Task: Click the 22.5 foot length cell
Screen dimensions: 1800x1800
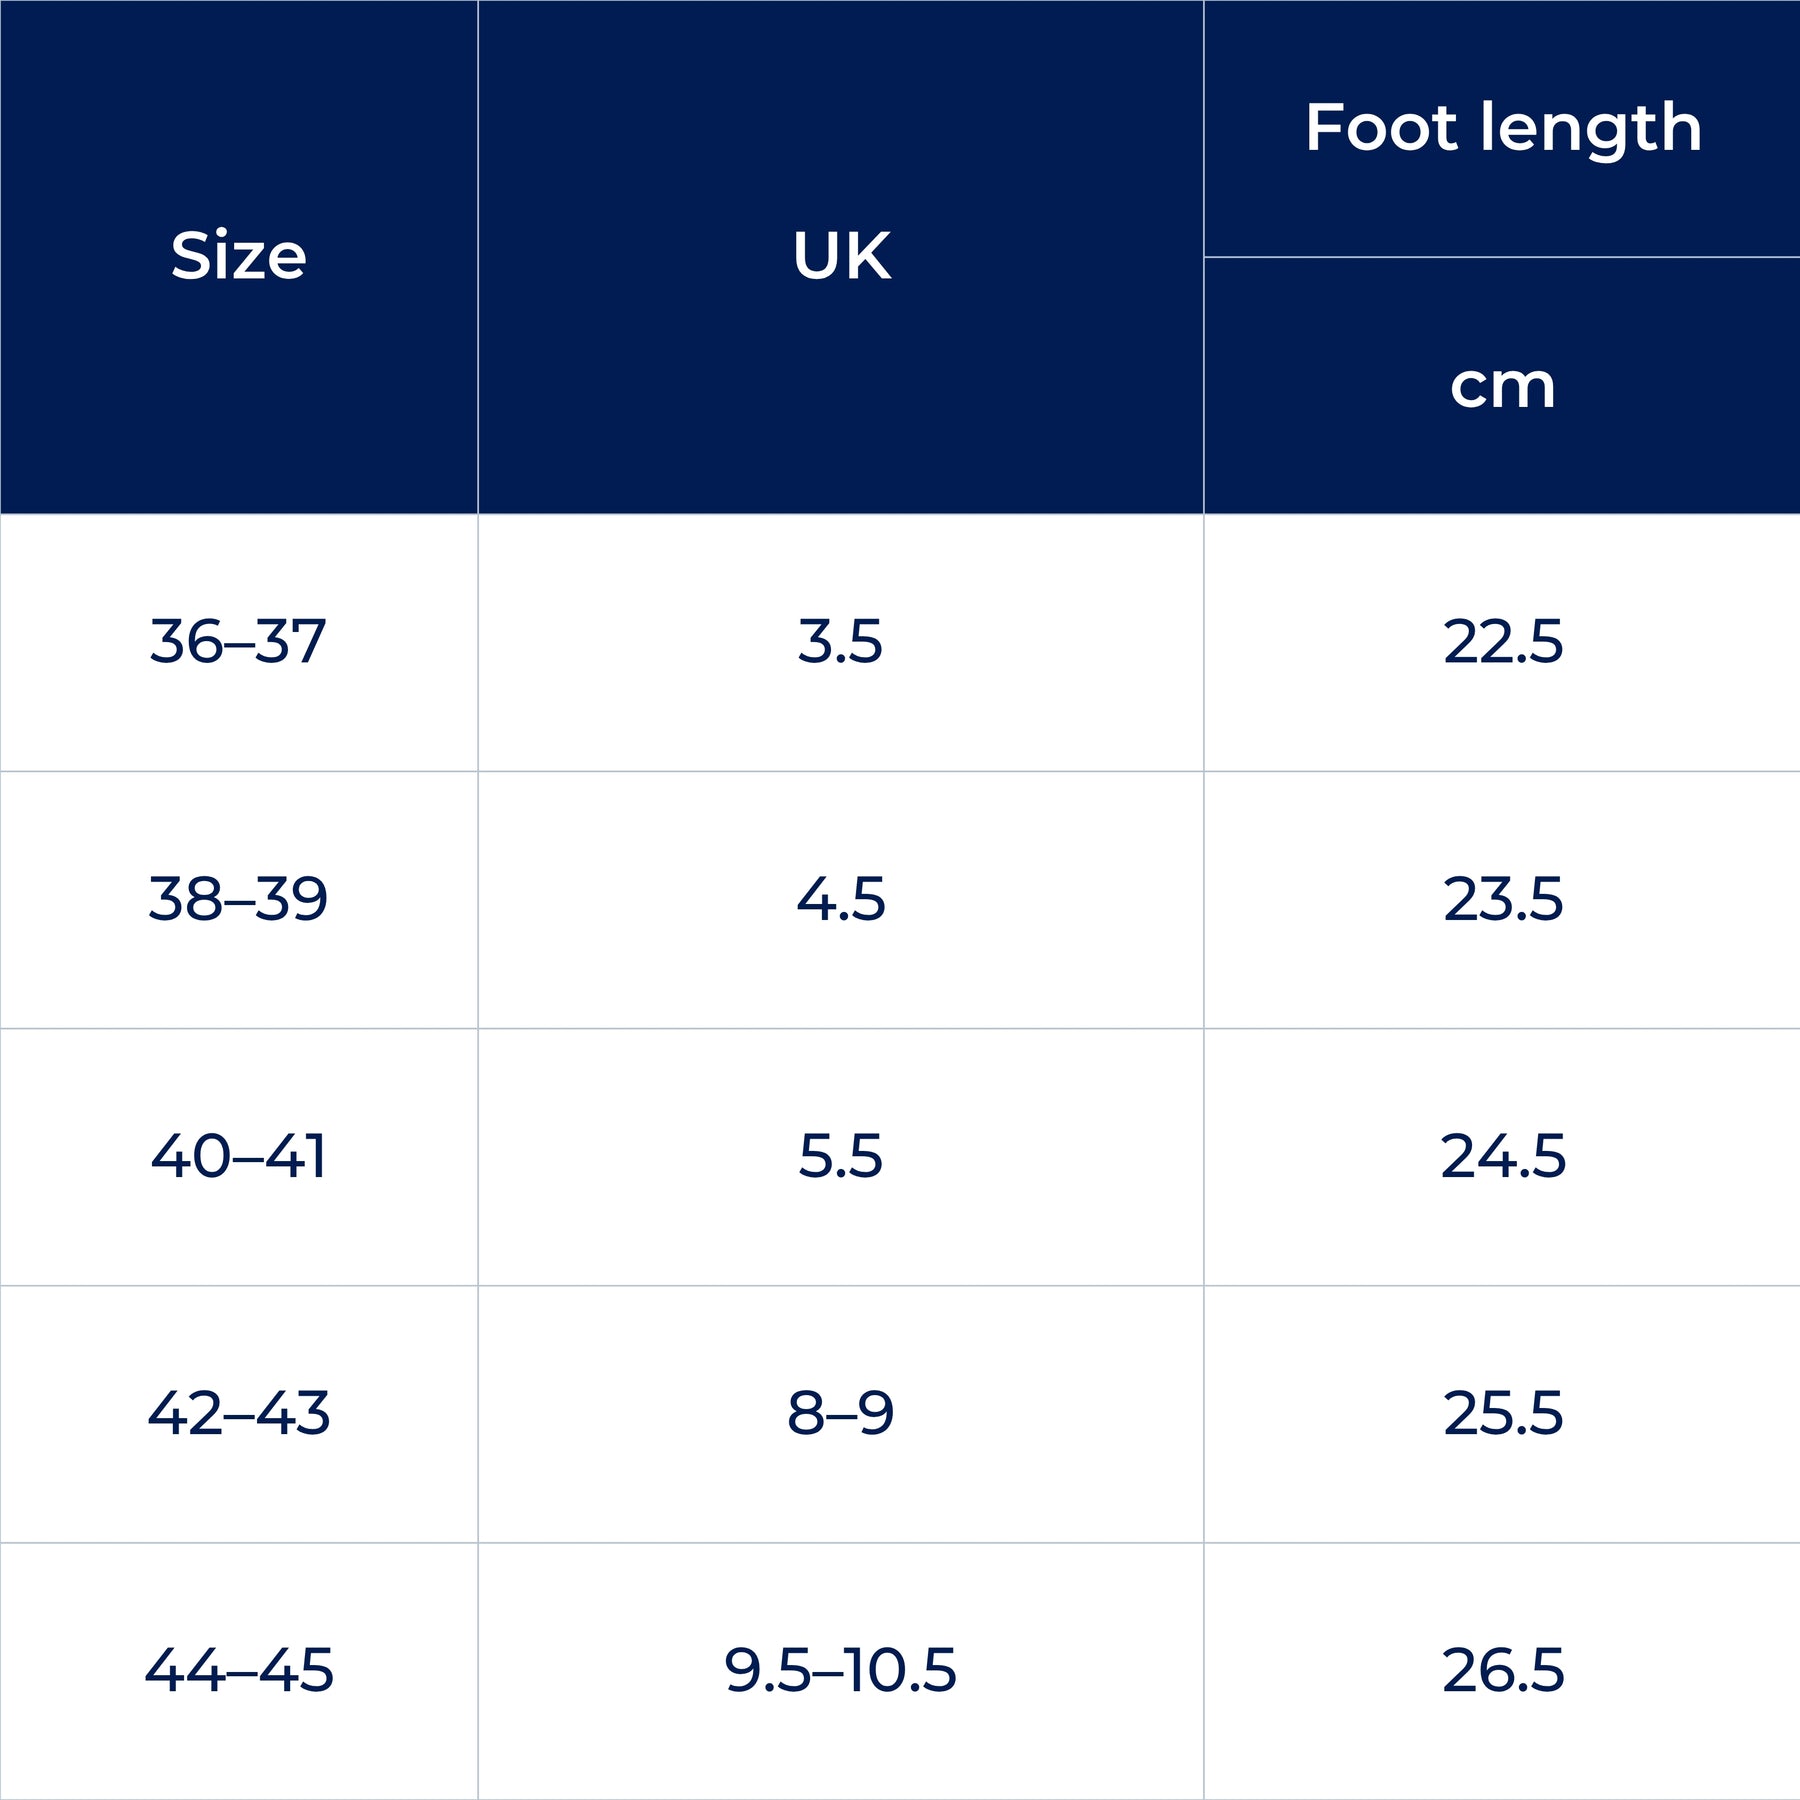Action: [x=1502, y=641]
